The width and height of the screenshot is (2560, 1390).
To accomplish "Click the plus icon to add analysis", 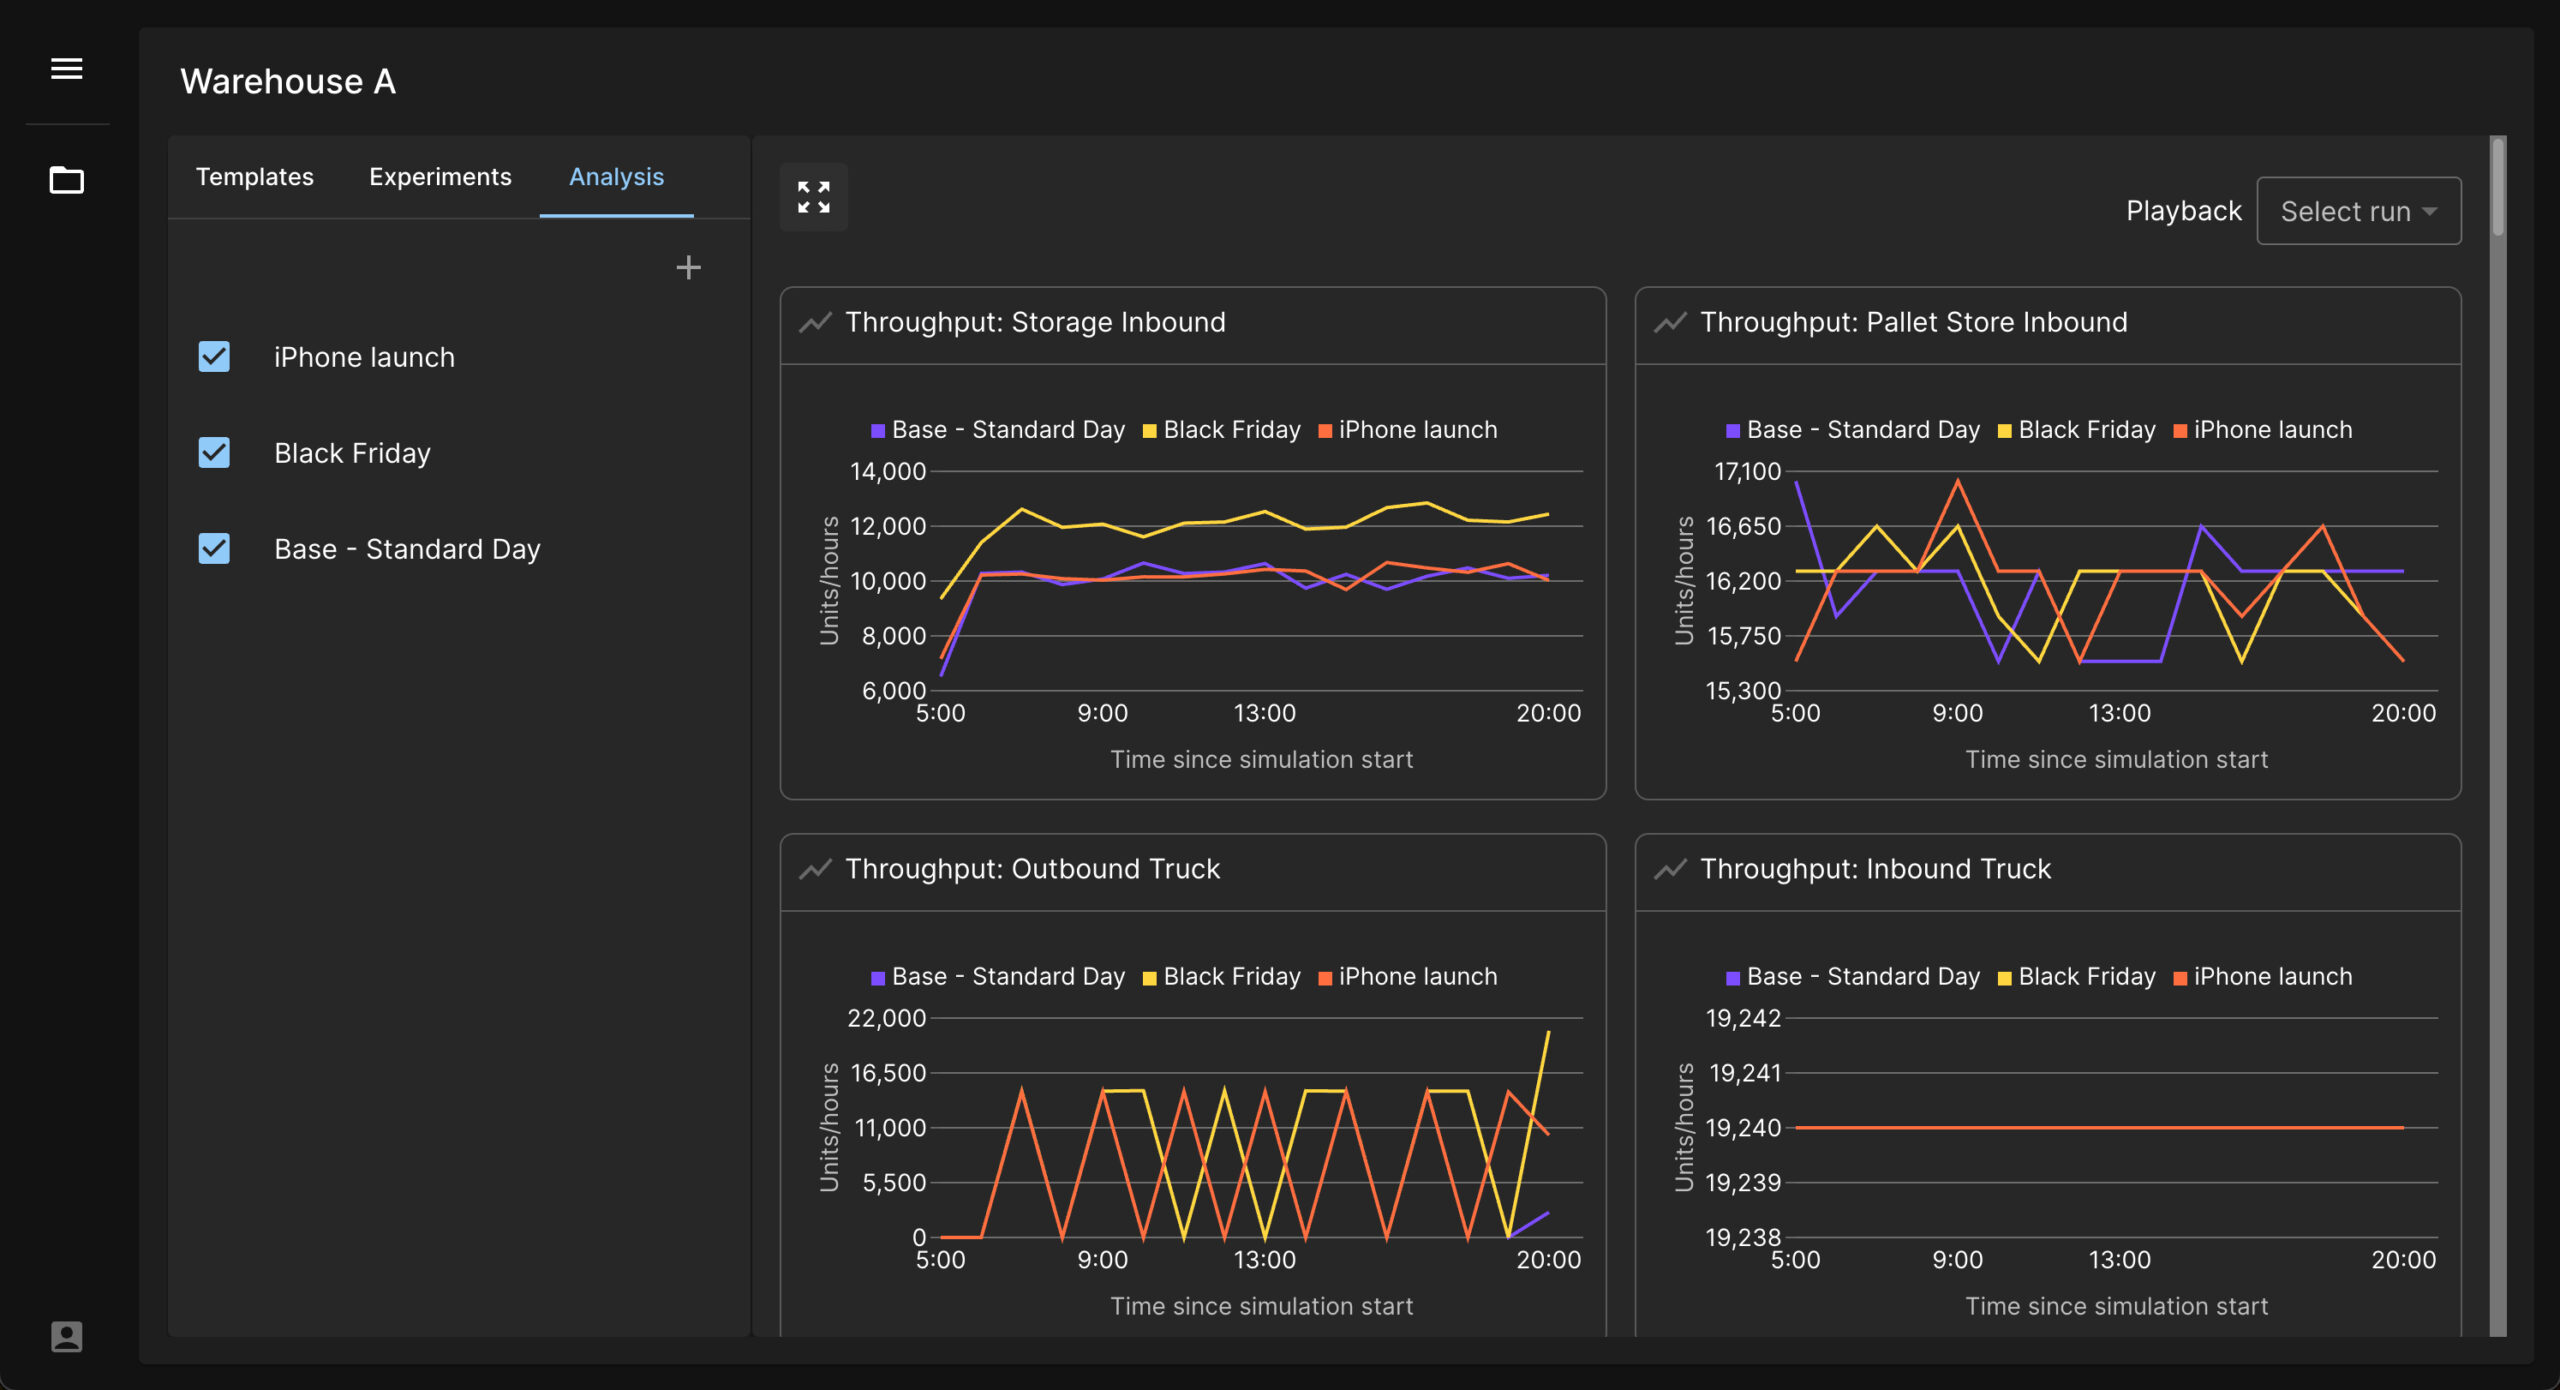I will pos(688,267).
